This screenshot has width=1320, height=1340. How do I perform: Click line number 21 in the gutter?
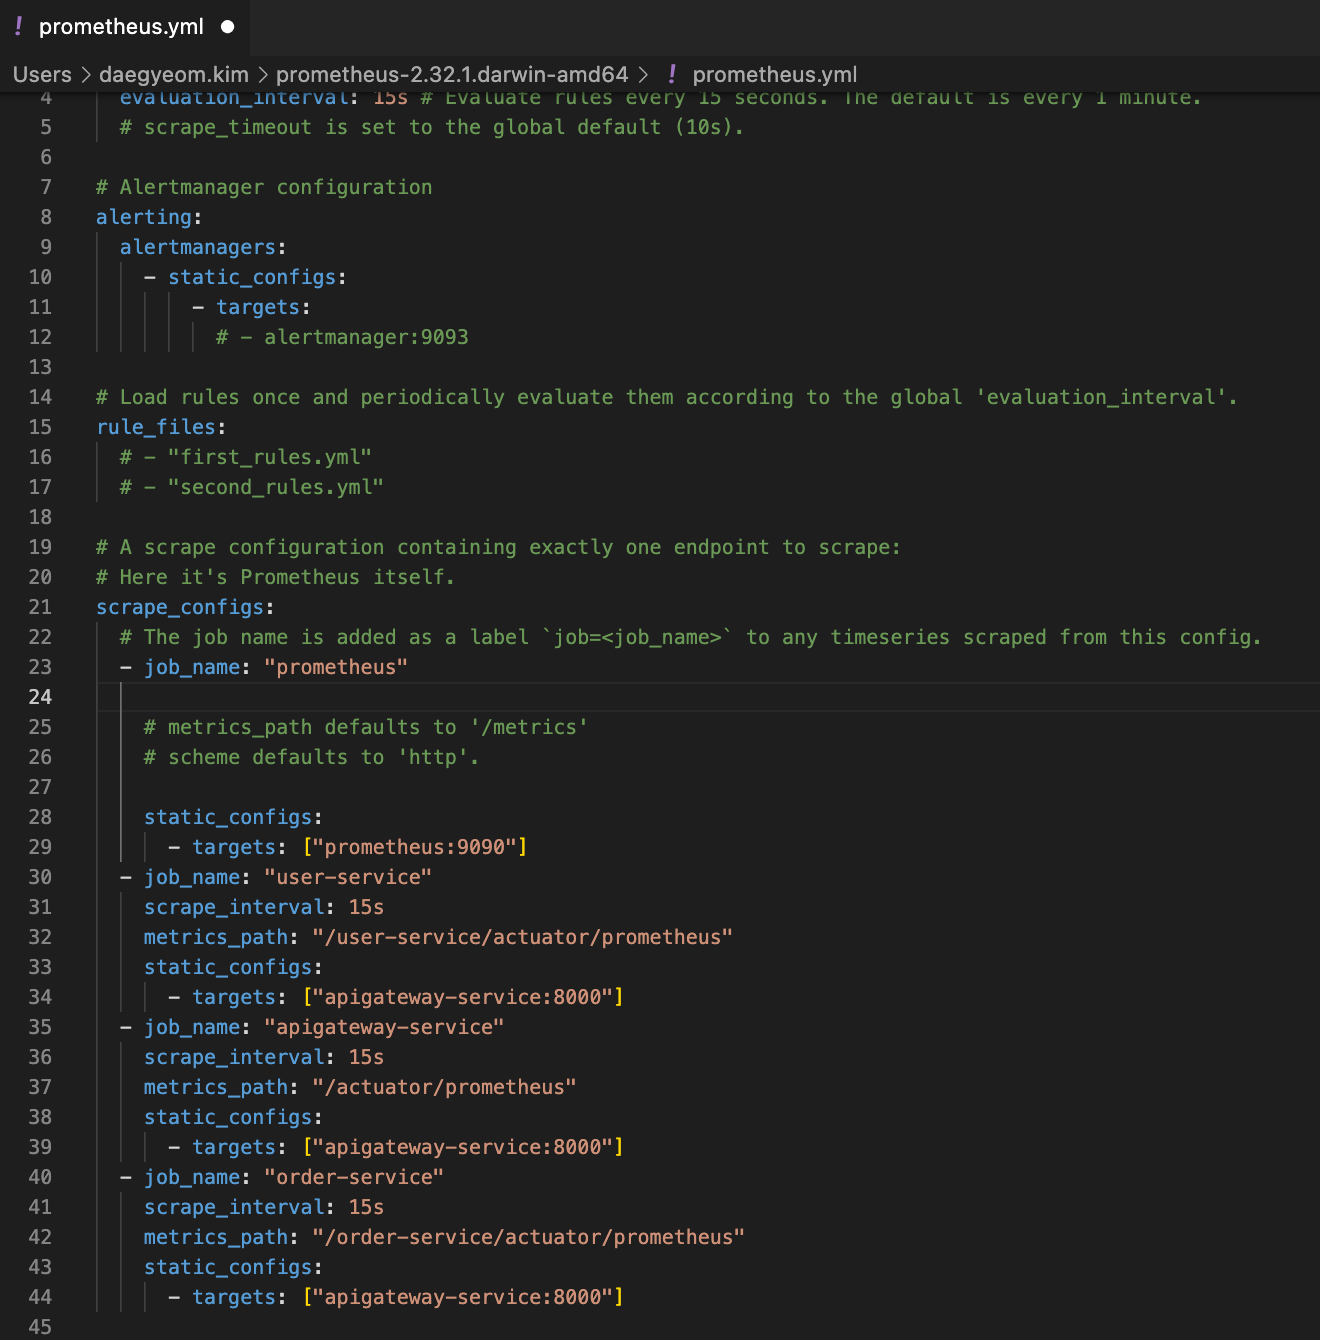click(40, 607)
